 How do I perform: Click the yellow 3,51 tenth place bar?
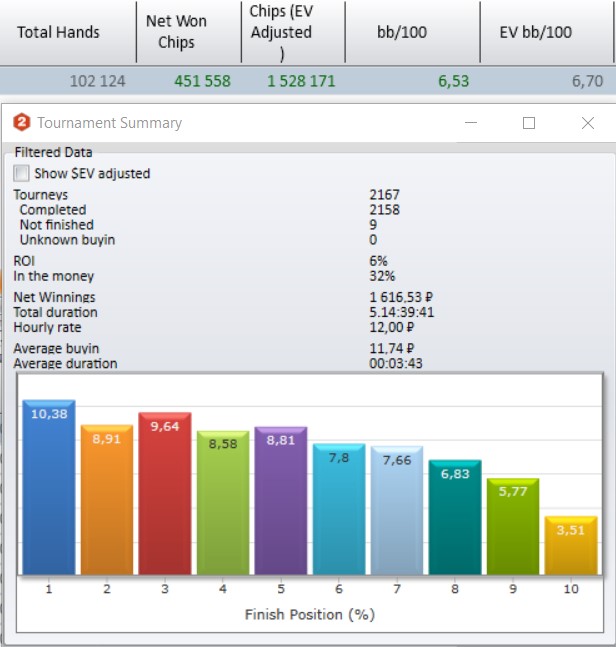[x=571, y=545]
